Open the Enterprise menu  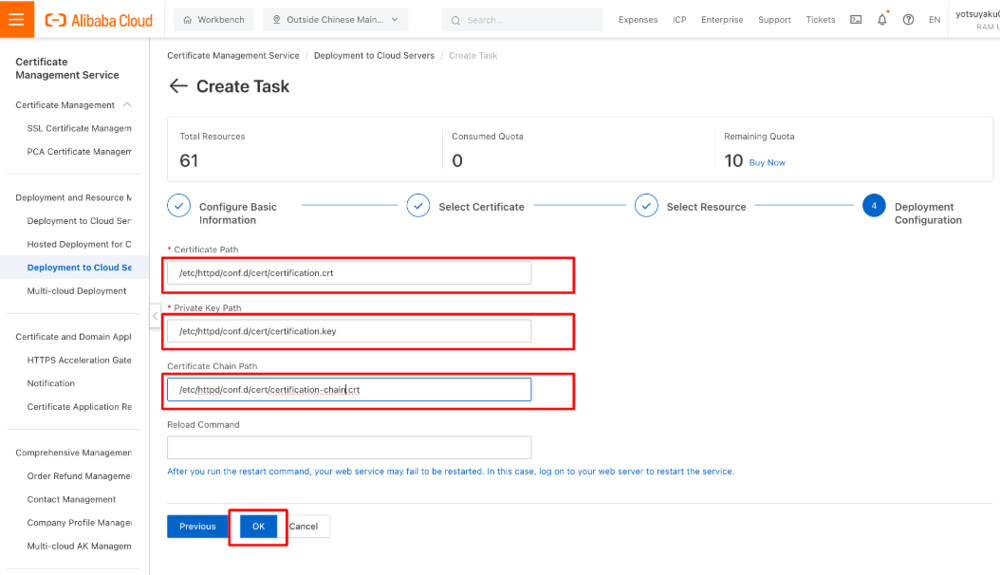(722, 20)
